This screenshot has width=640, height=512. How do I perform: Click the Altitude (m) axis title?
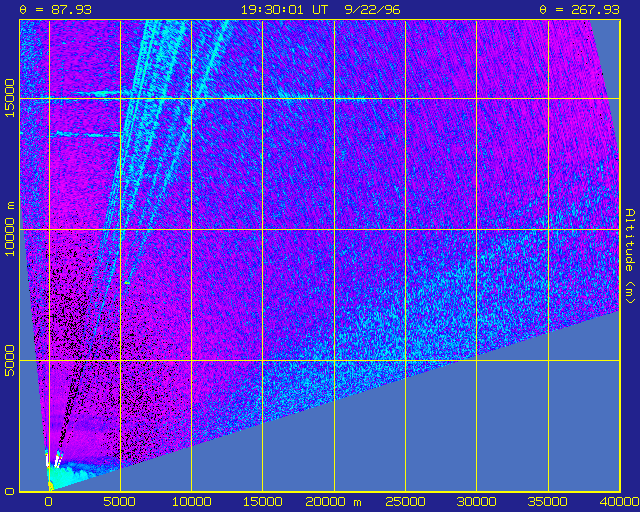631,256
